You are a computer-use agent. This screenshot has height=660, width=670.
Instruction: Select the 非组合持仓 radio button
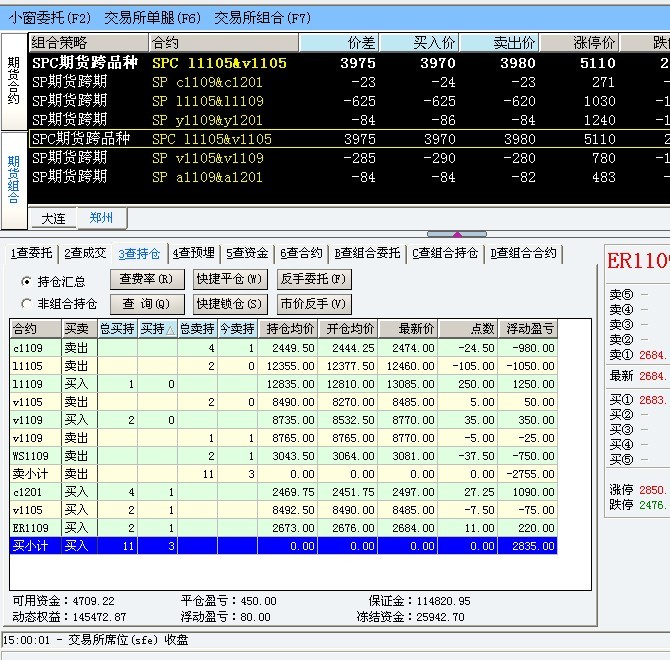coord(26,304)
